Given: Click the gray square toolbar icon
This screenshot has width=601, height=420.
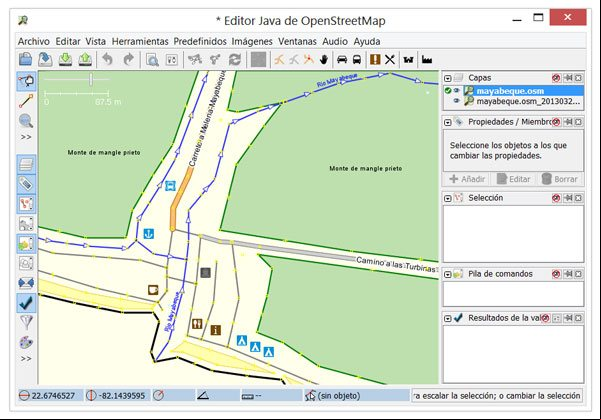Looking at the screenshot, I should click(258, 60).
